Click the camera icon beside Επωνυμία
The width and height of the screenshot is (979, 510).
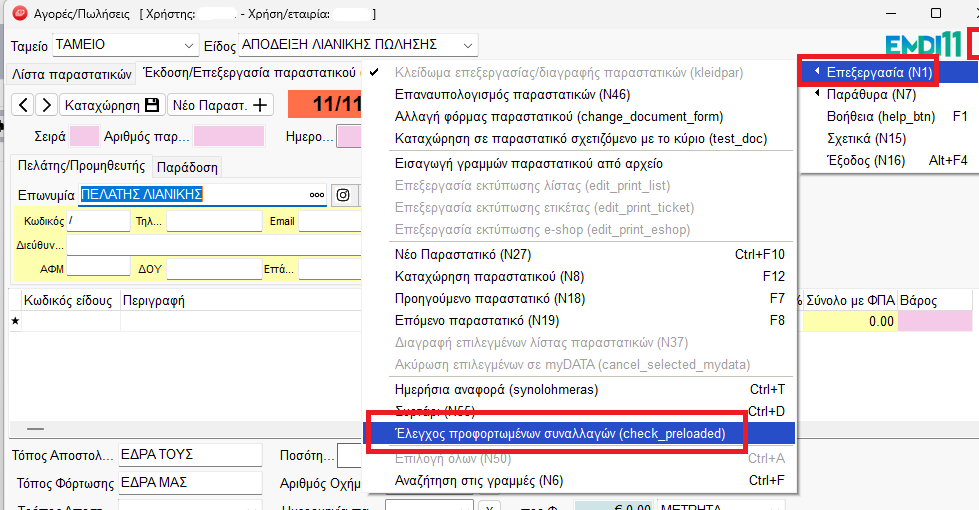coord(342,195)
